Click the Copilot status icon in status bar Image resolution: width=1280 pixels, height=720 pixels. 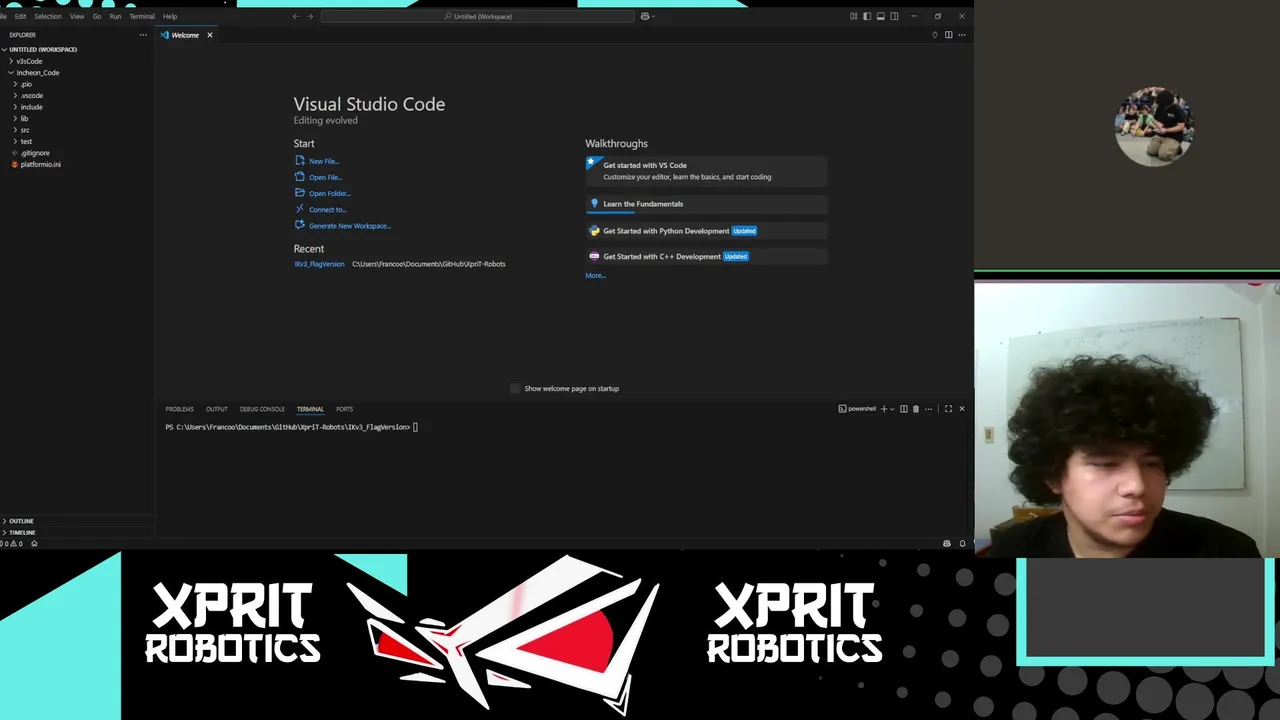[x=947, y=544]
